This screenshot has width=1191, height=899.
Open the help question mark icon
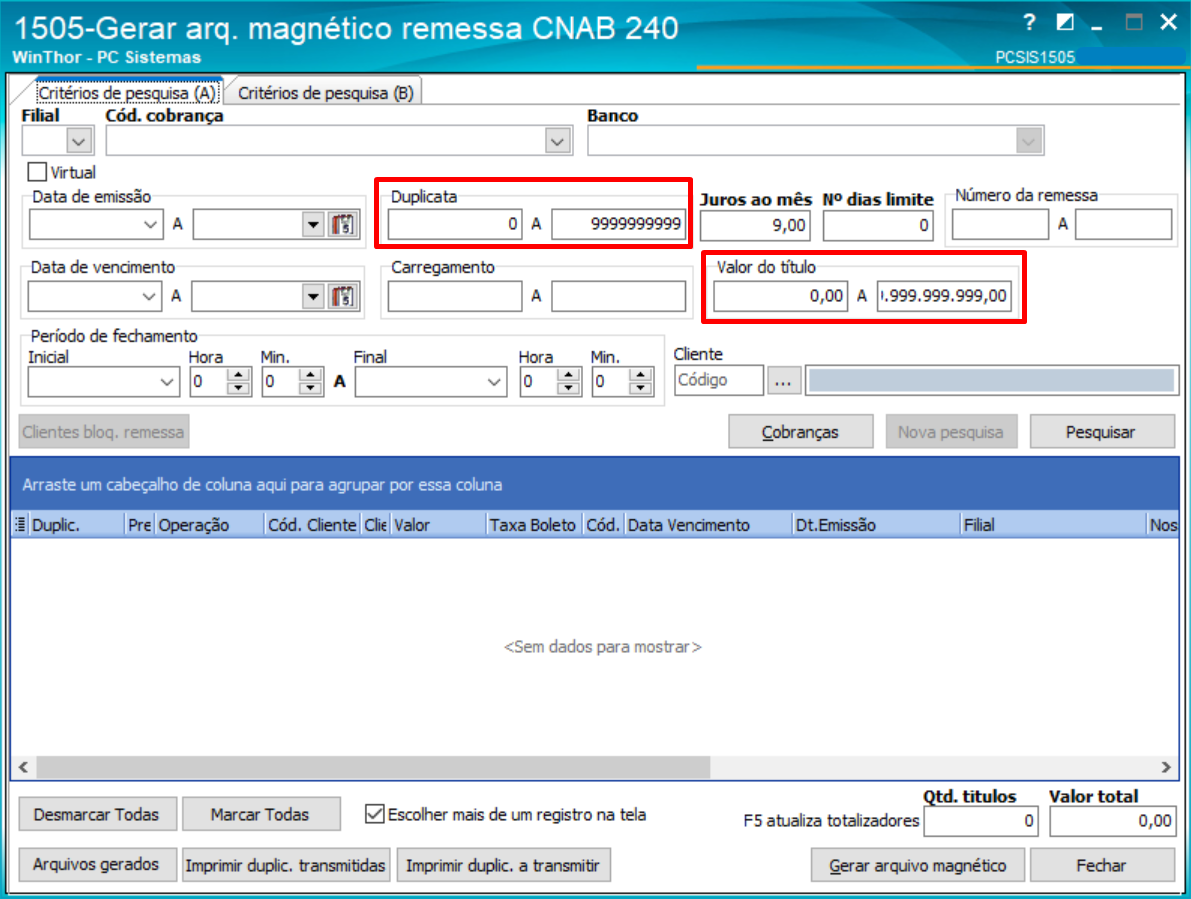1029,22
